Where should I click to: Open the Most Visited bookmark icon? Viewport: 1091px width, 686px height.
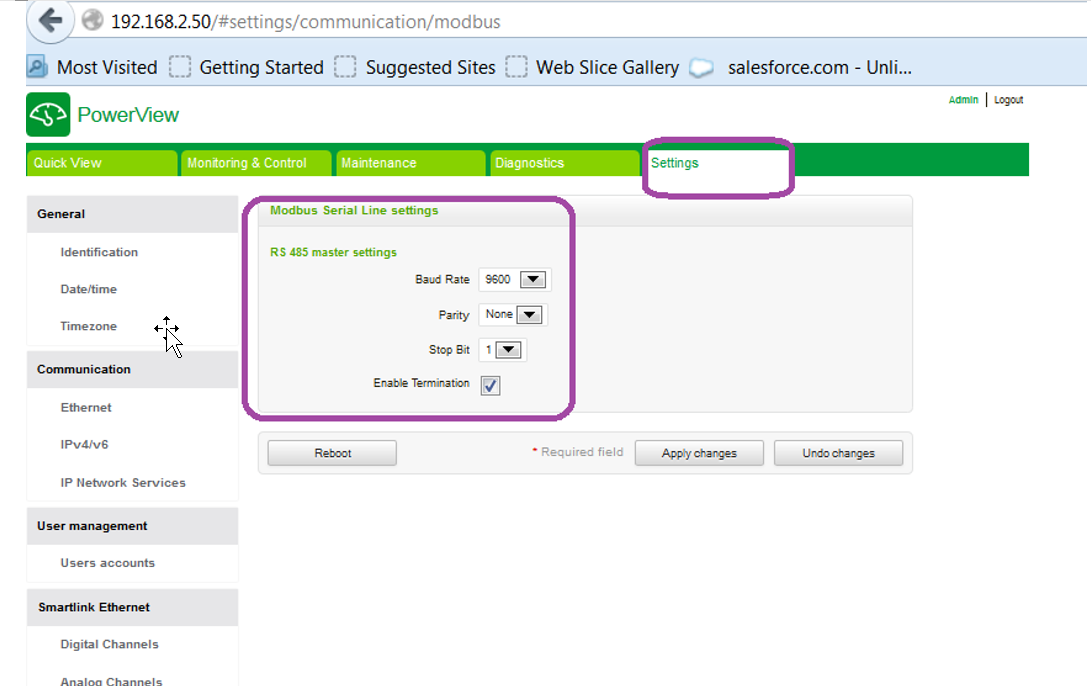pos(37,67)
